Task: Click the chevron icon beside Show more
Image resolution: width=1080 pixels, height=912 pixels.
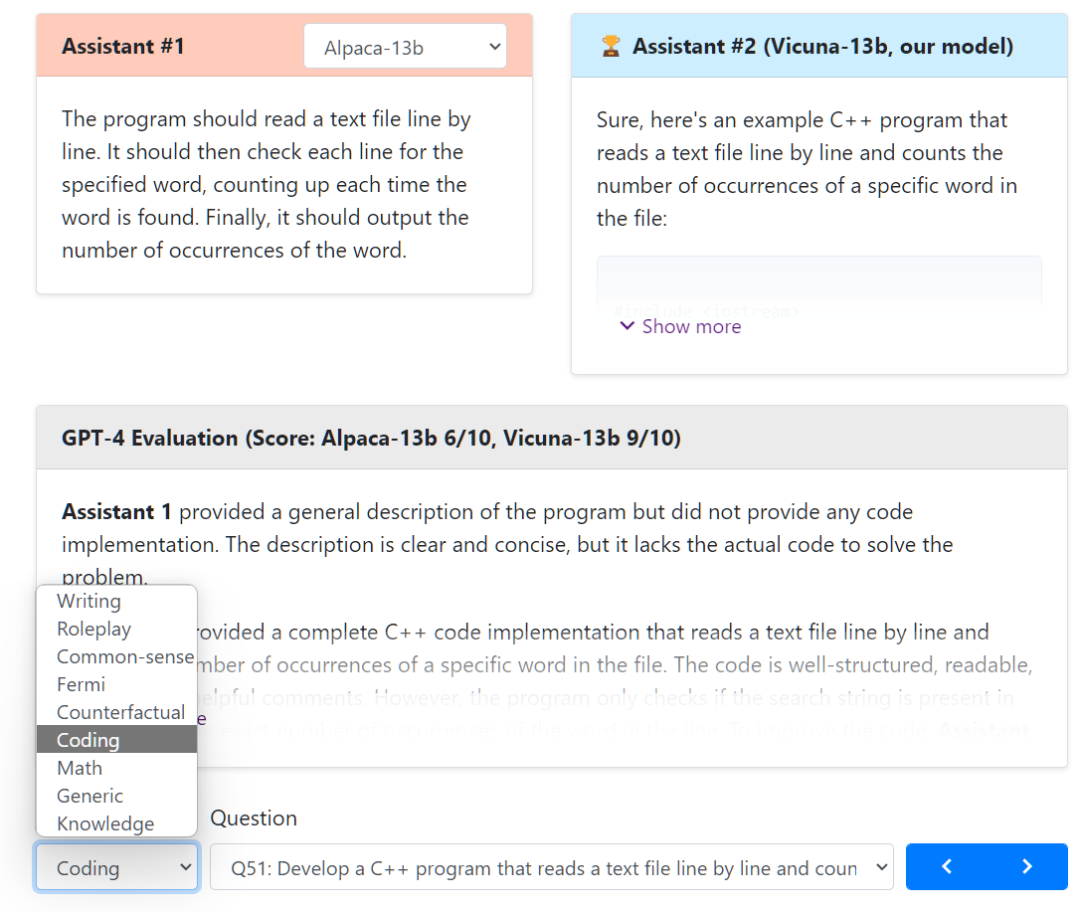Action: tap(627, 326)
